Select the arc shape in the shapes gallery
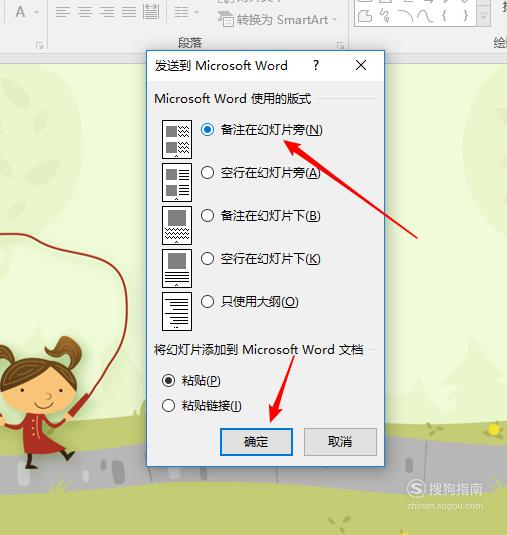Screen dimensions: 507x535 tap(405, 16)
